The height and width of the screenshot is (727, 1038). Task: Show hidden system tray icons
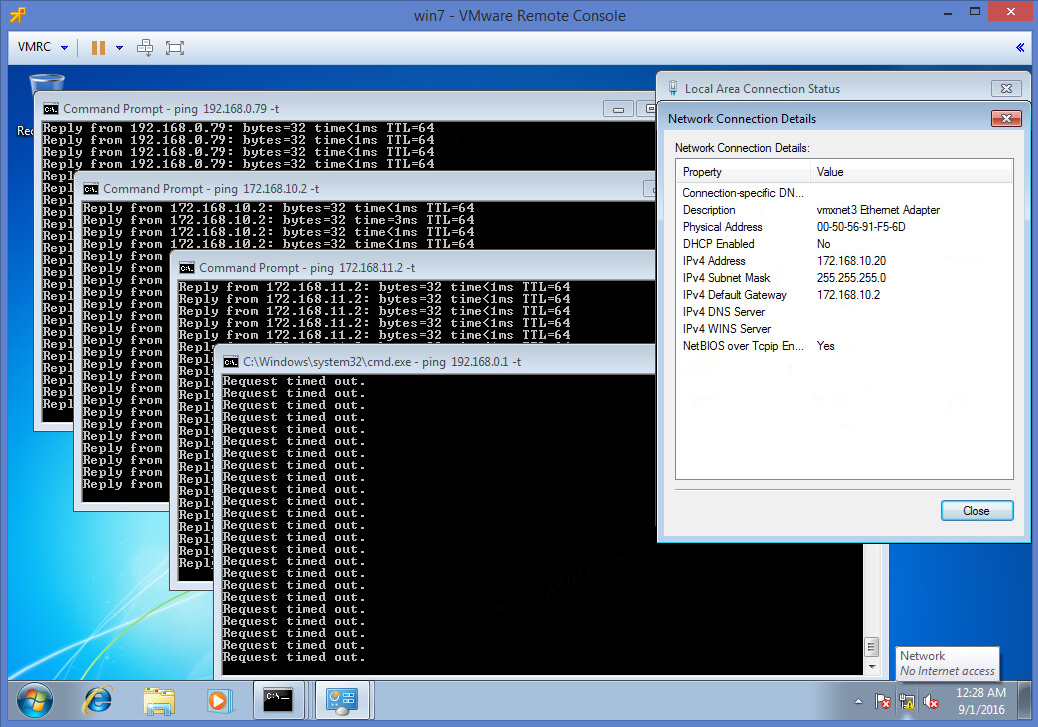860,701
